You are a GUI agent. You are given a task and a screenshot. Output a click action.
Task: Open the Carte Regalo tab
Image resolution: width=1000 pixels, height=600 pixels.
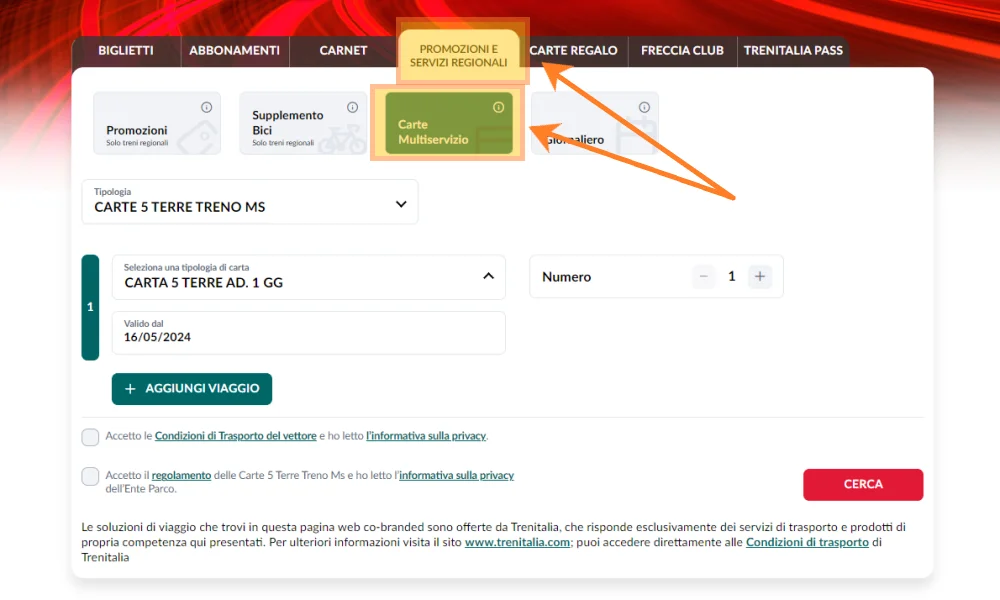click(x=573, y=51)
